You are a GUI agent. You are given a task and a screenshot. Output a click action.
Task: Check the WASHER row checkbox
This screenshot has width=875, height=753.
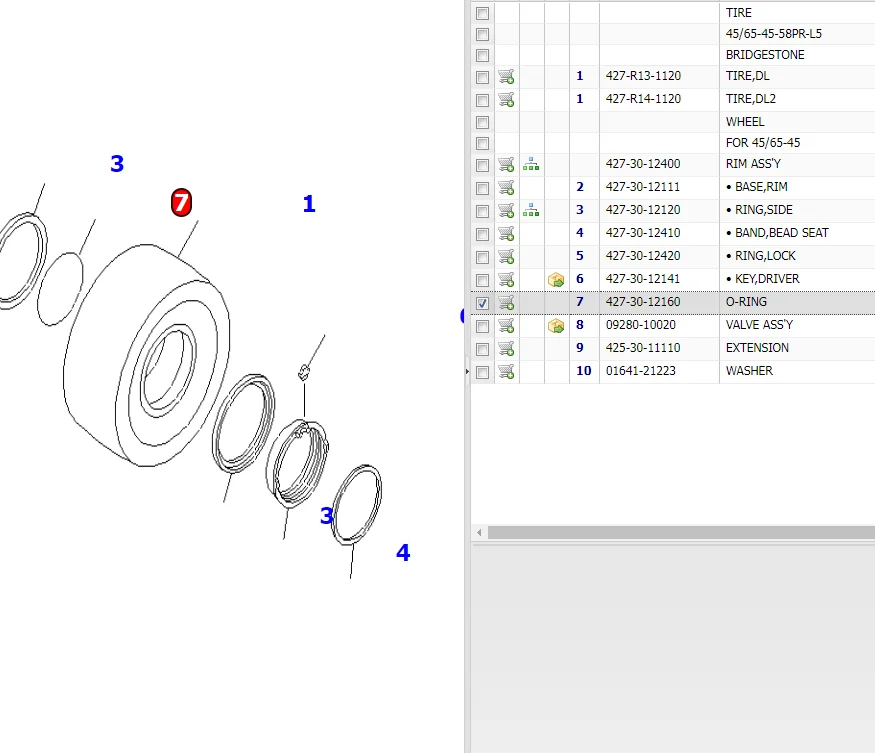click(x=482, y=372)
